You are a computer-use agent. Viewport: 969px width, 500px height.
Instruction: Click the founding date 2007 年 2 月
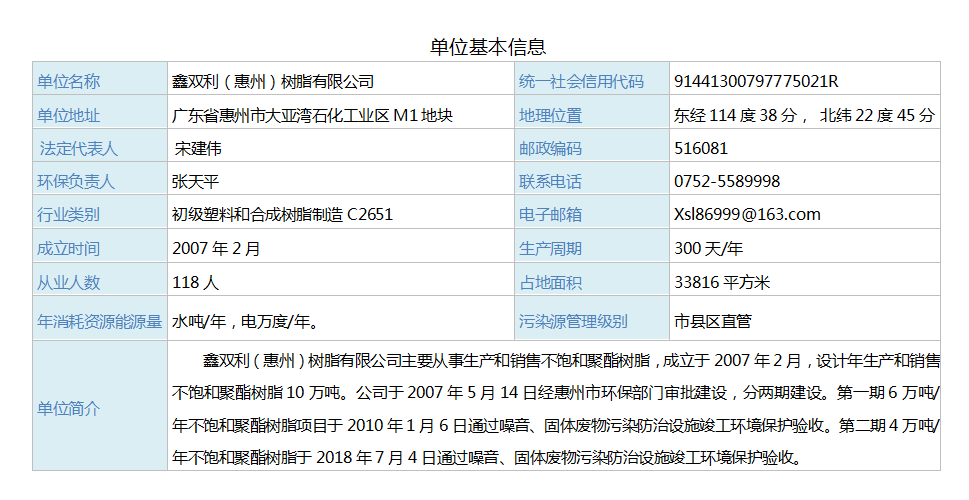click(216, 248)
